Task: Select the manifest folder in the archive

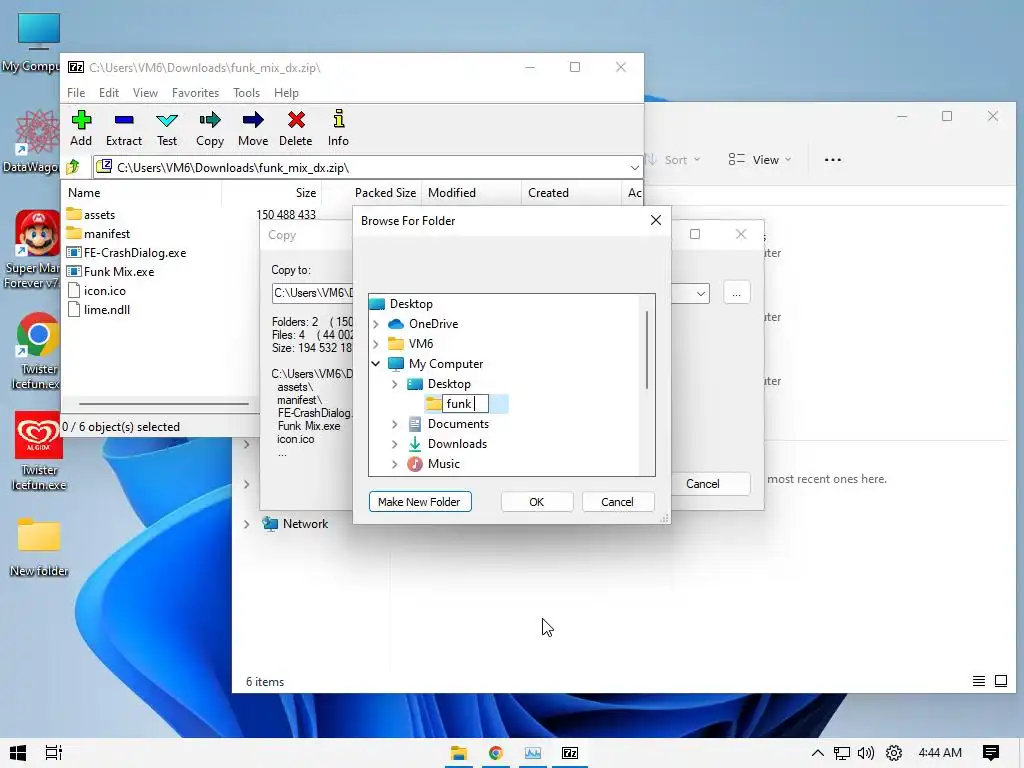Action: (x=99, y=233)
